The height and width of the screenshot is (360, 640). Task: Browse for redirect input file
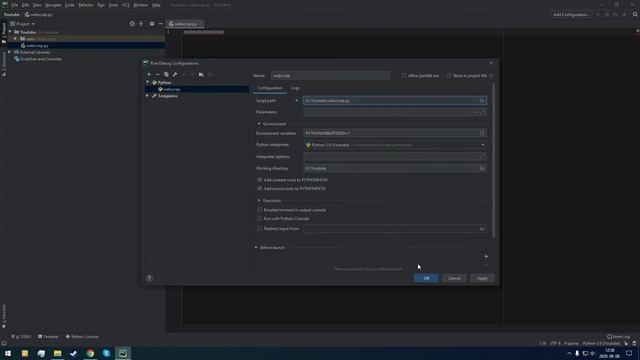coord(482,229)
